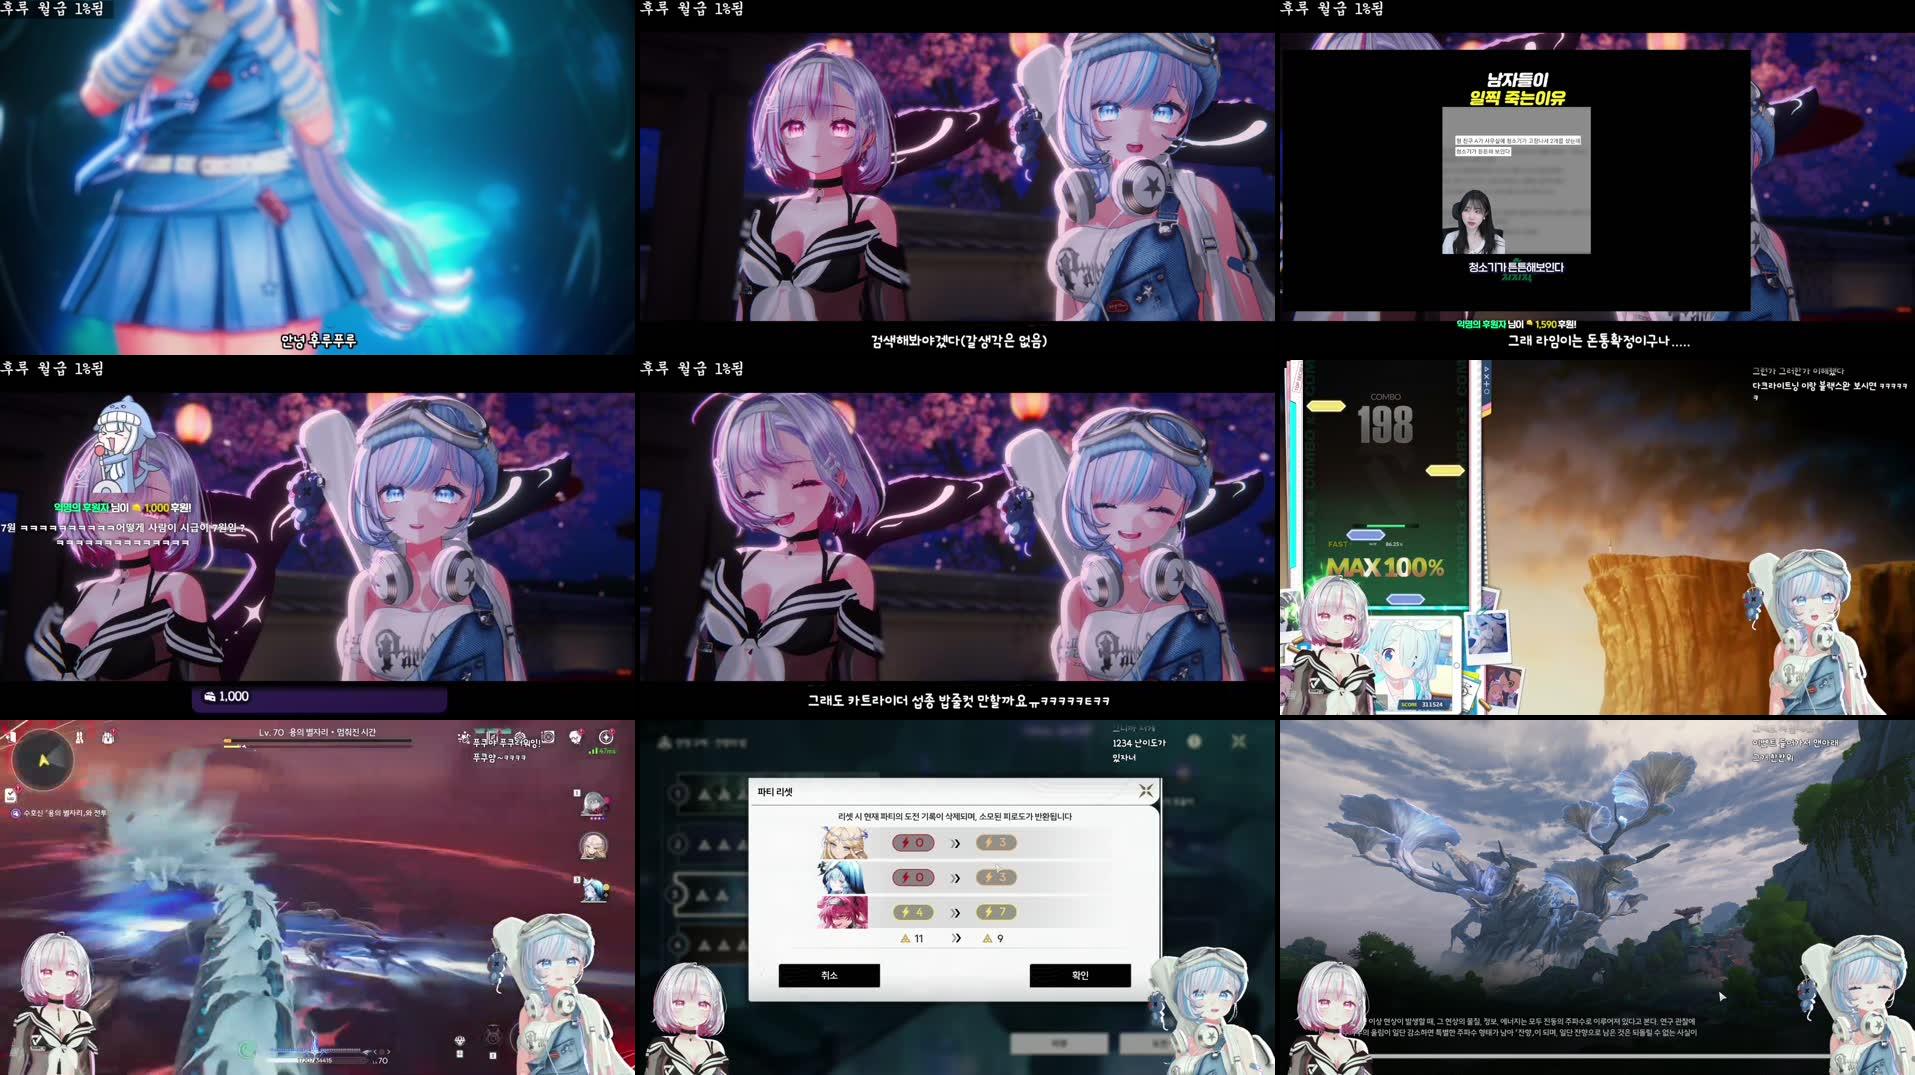Screen dimensions: 1915x1075
Task: Click the green 47ms ping indicator
Action: click(x=601, y=751)
